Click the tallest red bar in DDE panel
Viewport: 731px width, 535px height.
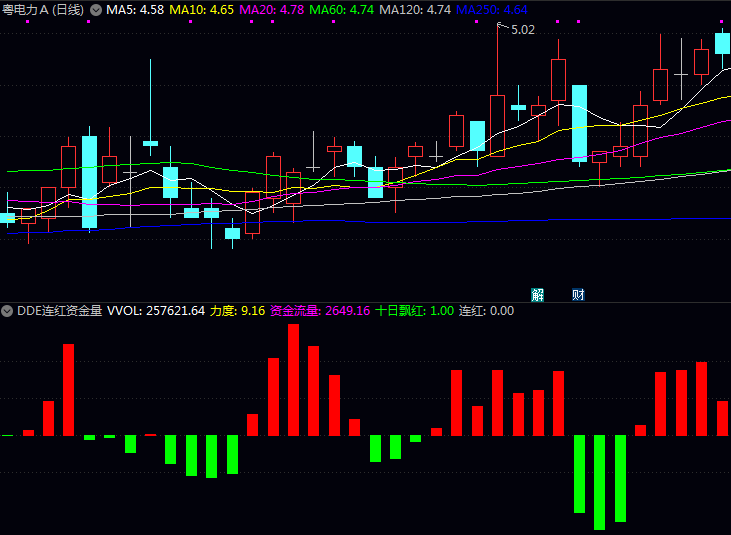pyautogui.click(x=294, y=380)
